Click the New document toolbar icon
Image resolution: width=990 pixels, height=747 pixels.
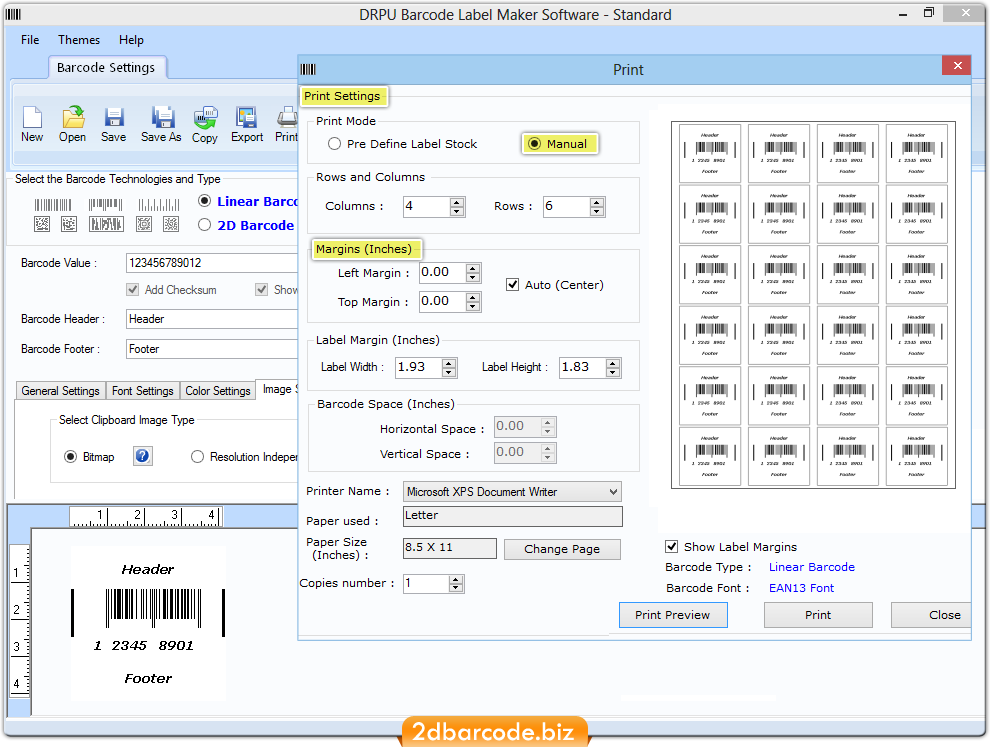point(32,117)
